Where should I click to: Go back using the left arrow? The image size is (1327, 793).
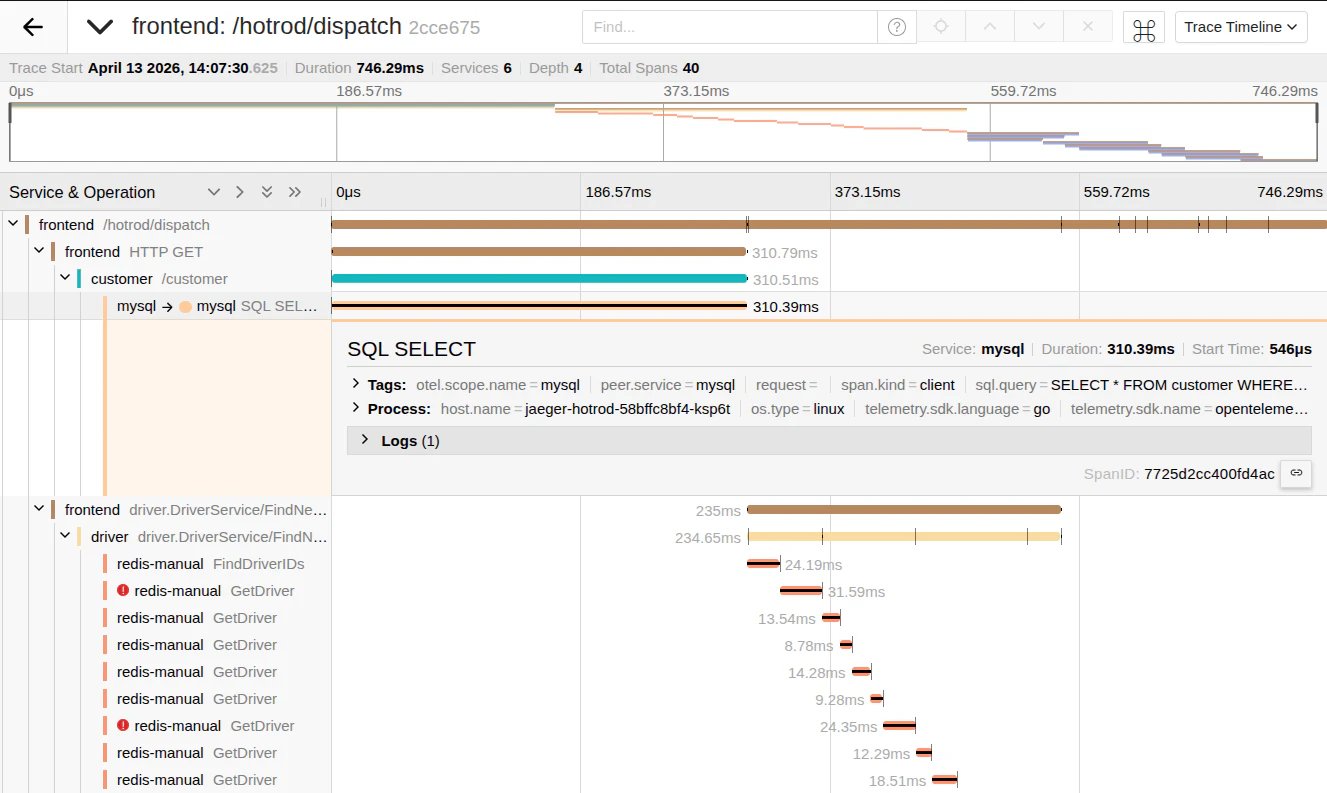point(33,27)
